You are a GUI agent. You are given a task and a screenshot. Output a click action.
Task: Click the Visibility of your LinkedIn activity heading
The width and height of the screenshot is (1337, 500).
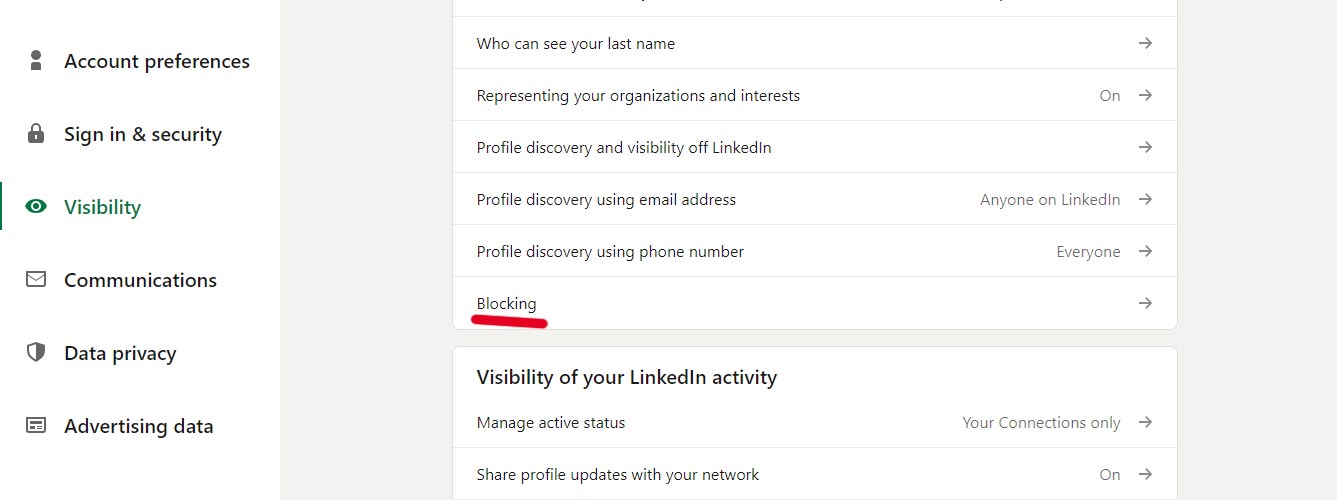click(627, 377)
